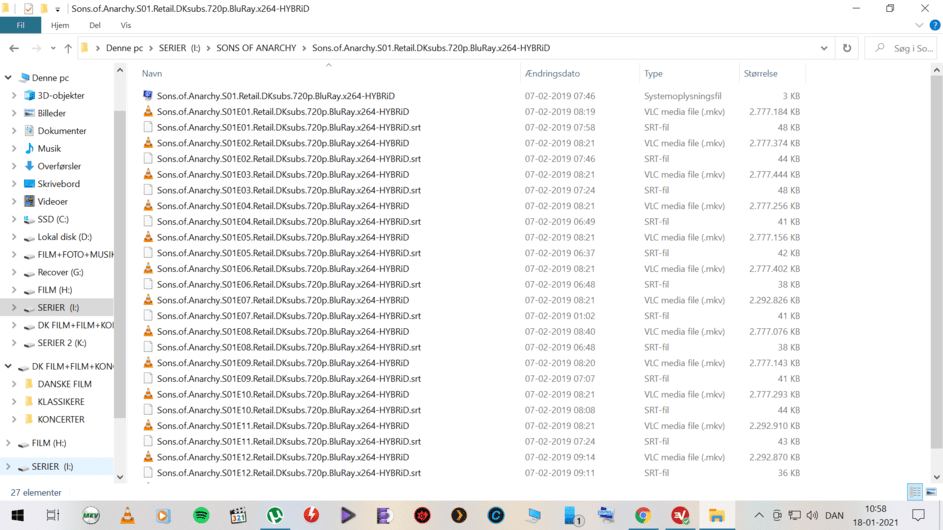This screenshot has width=943, height=530.
Task: Open the Fil ribbon tab
Action: pyautogui.click(x=20, y=25)
